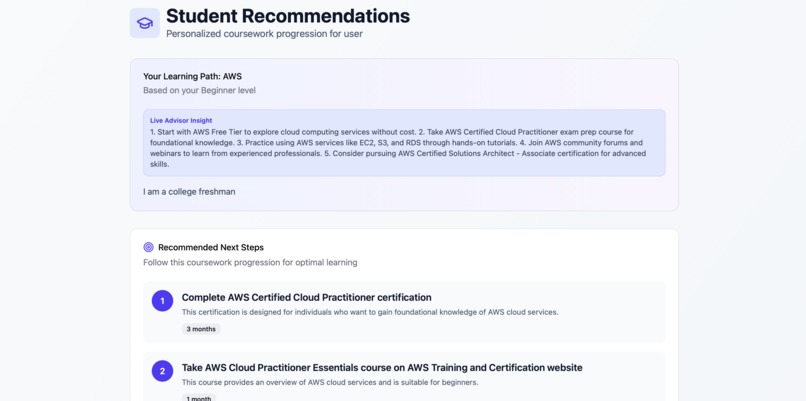Click the graduation cap icon
Image resolution: width=806 pixels, height=401 pixels.
(x=144, y=23)
